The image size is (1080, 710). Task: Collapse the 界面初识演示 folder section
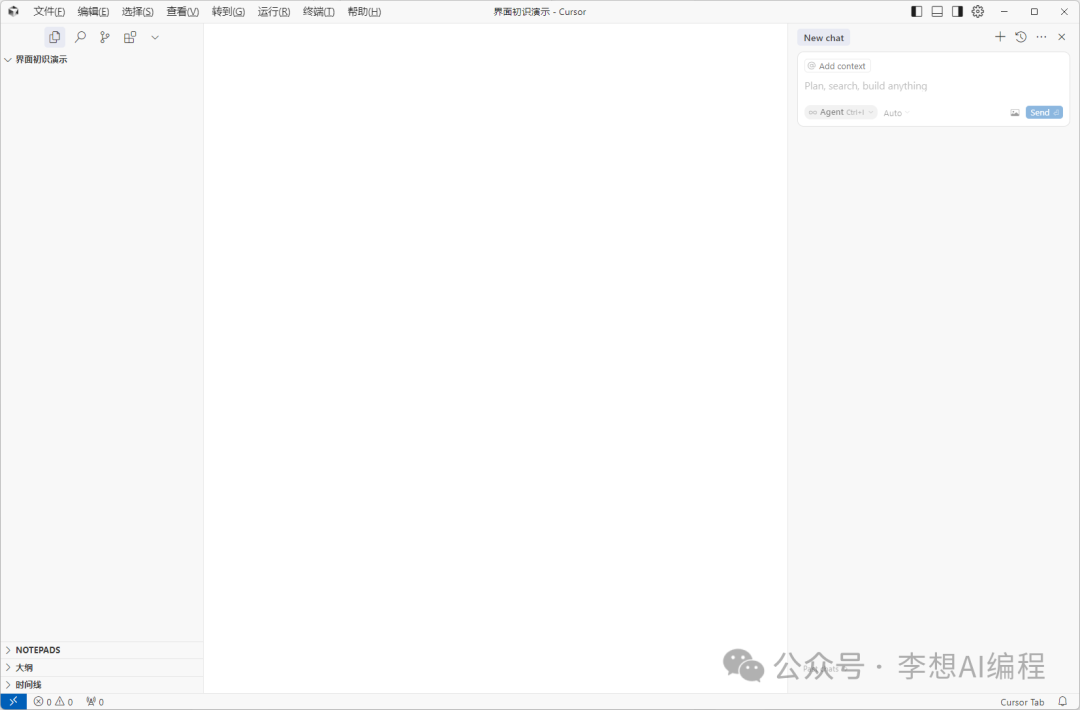[x=102, y=60]
